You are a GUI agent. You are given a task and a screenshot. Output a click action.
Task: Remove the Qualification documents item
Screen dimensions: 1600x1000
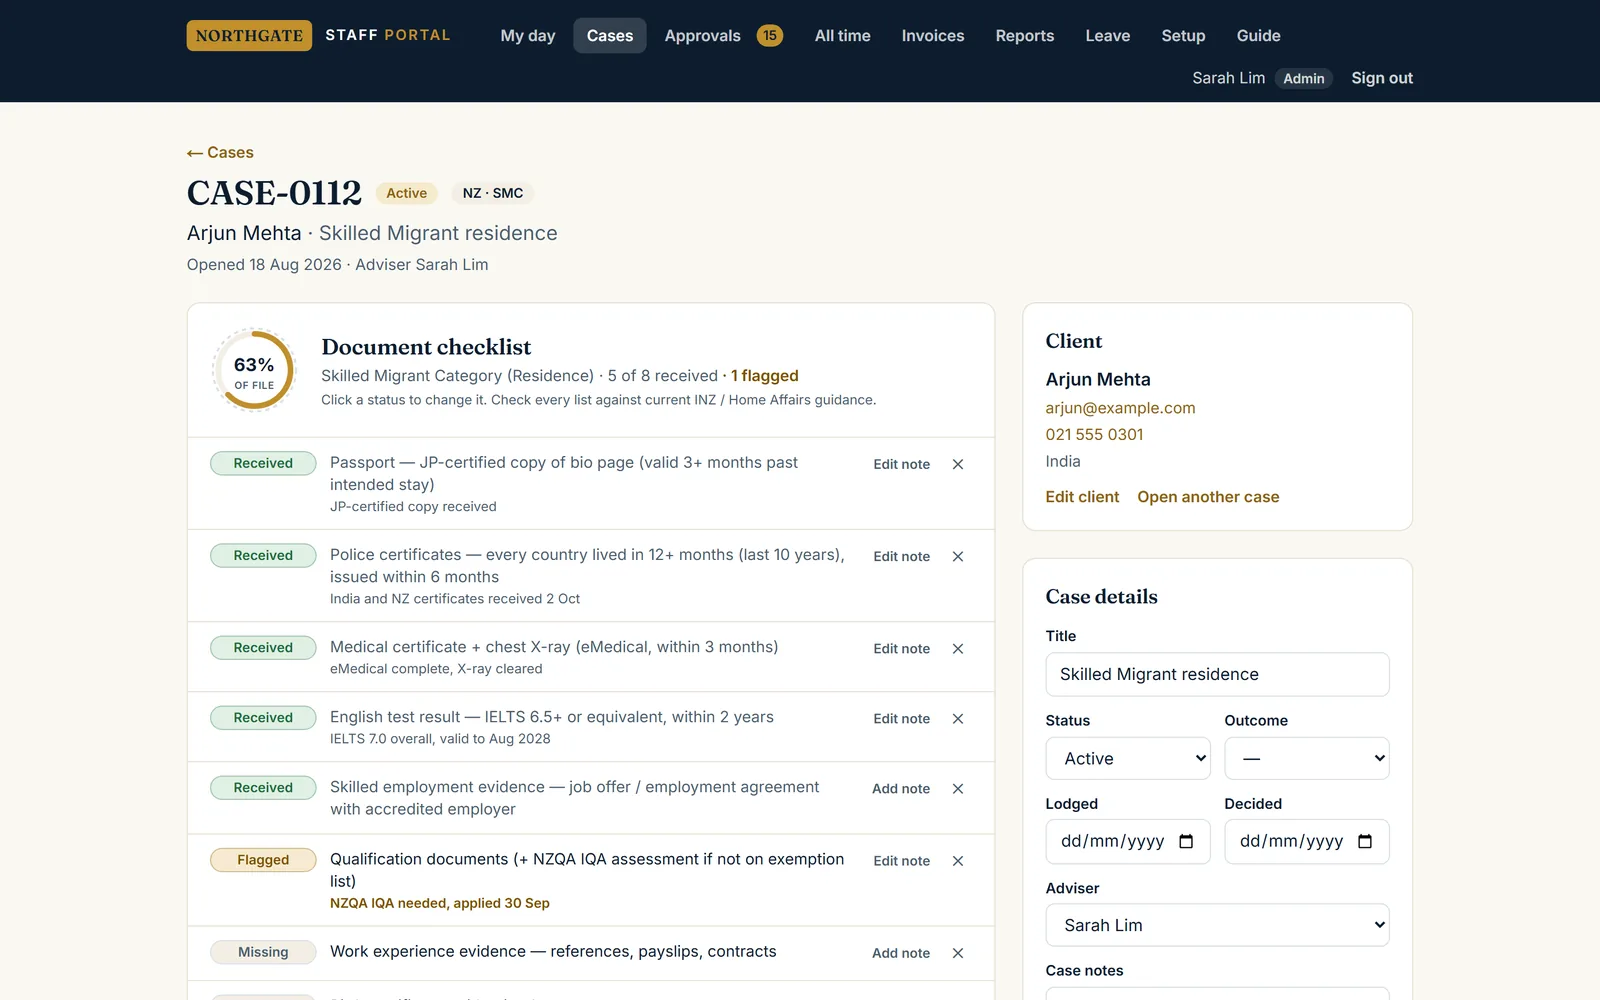coord(958,860)
